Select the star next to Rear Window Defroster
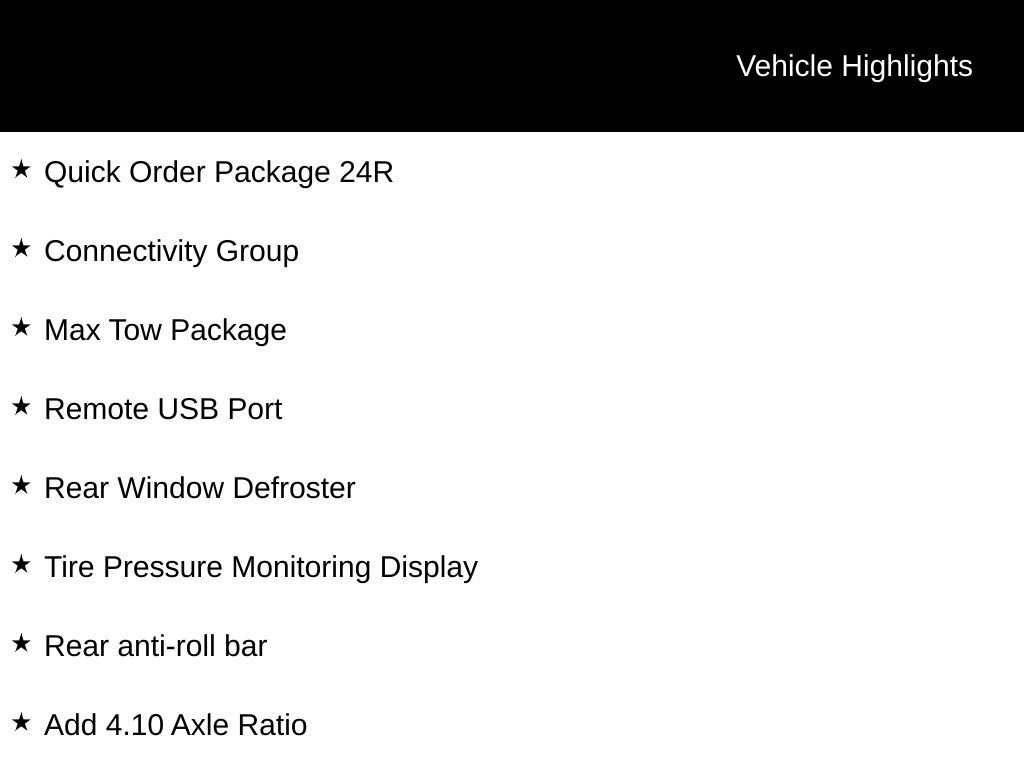The width and height of the screenshot is (1024, 768). pos(21,486)
